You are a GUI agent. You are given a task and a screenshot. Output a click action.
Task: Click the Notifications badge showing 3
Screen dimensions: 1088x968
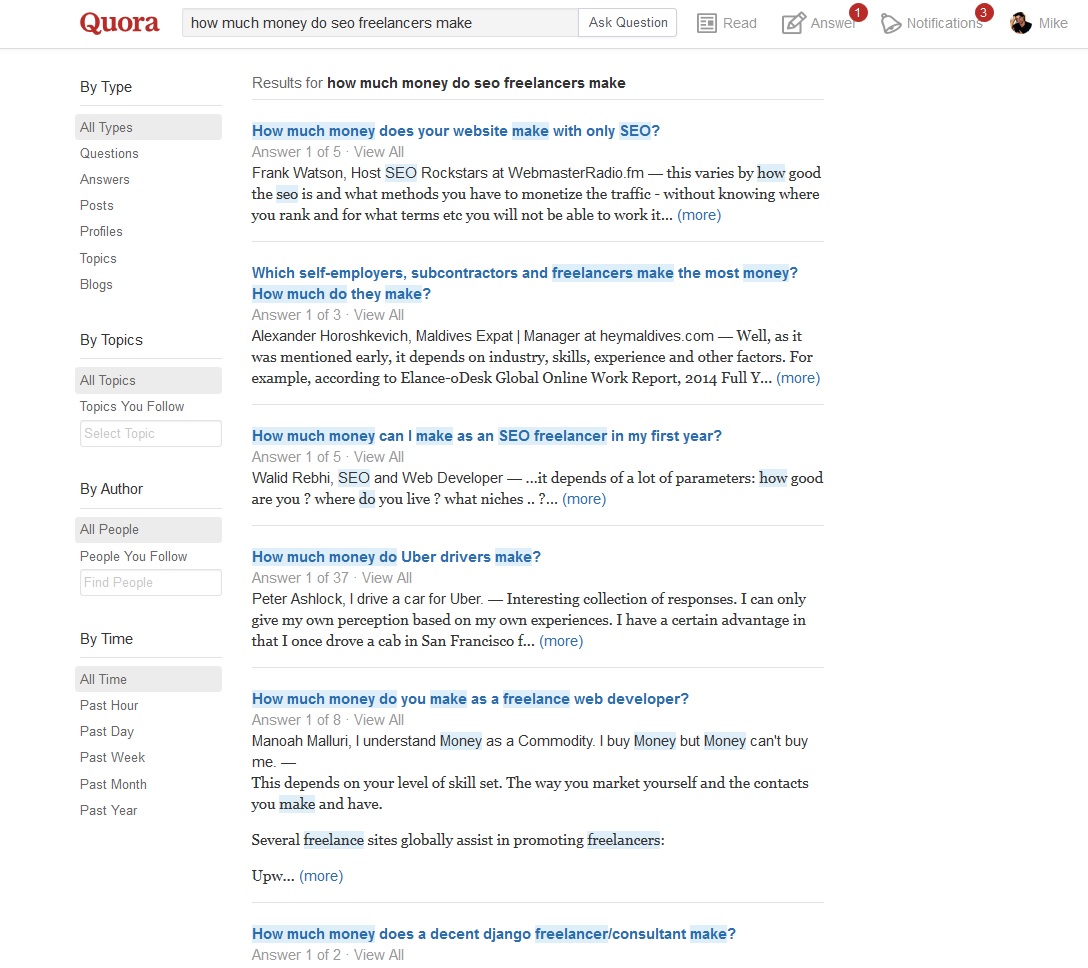coord(983,12)
